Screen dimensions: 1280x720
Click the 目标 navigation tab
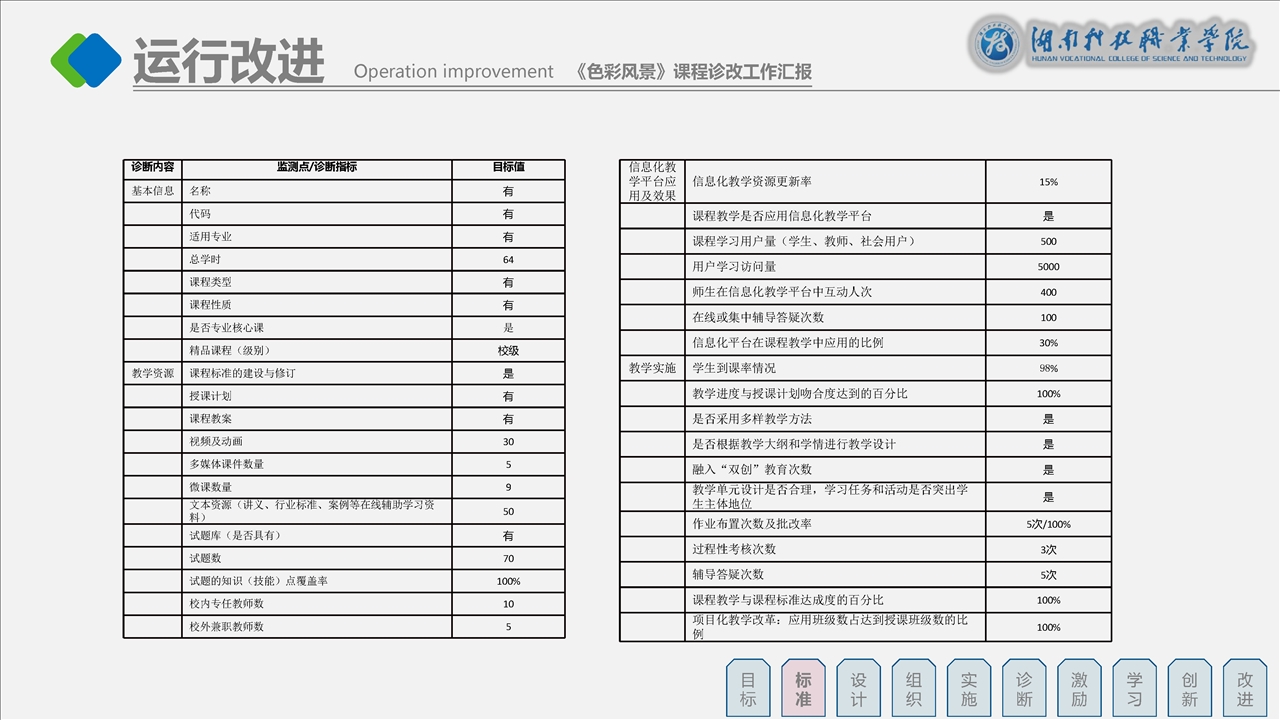748,689
